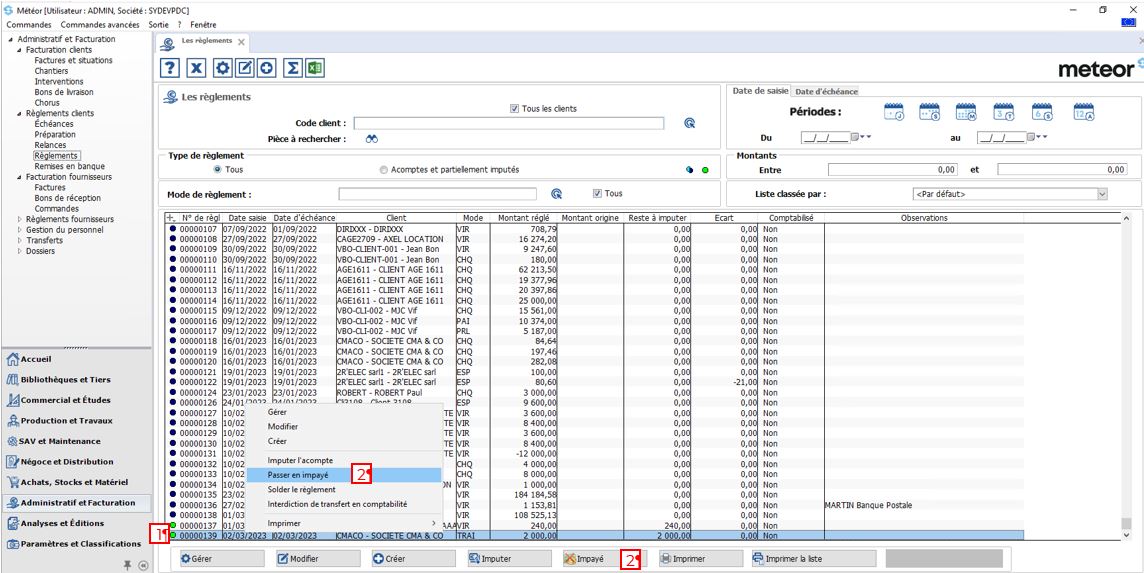Click the Modifier button in bottom bar
This screenshot has width=1144, height=573.
click(317, 558)
